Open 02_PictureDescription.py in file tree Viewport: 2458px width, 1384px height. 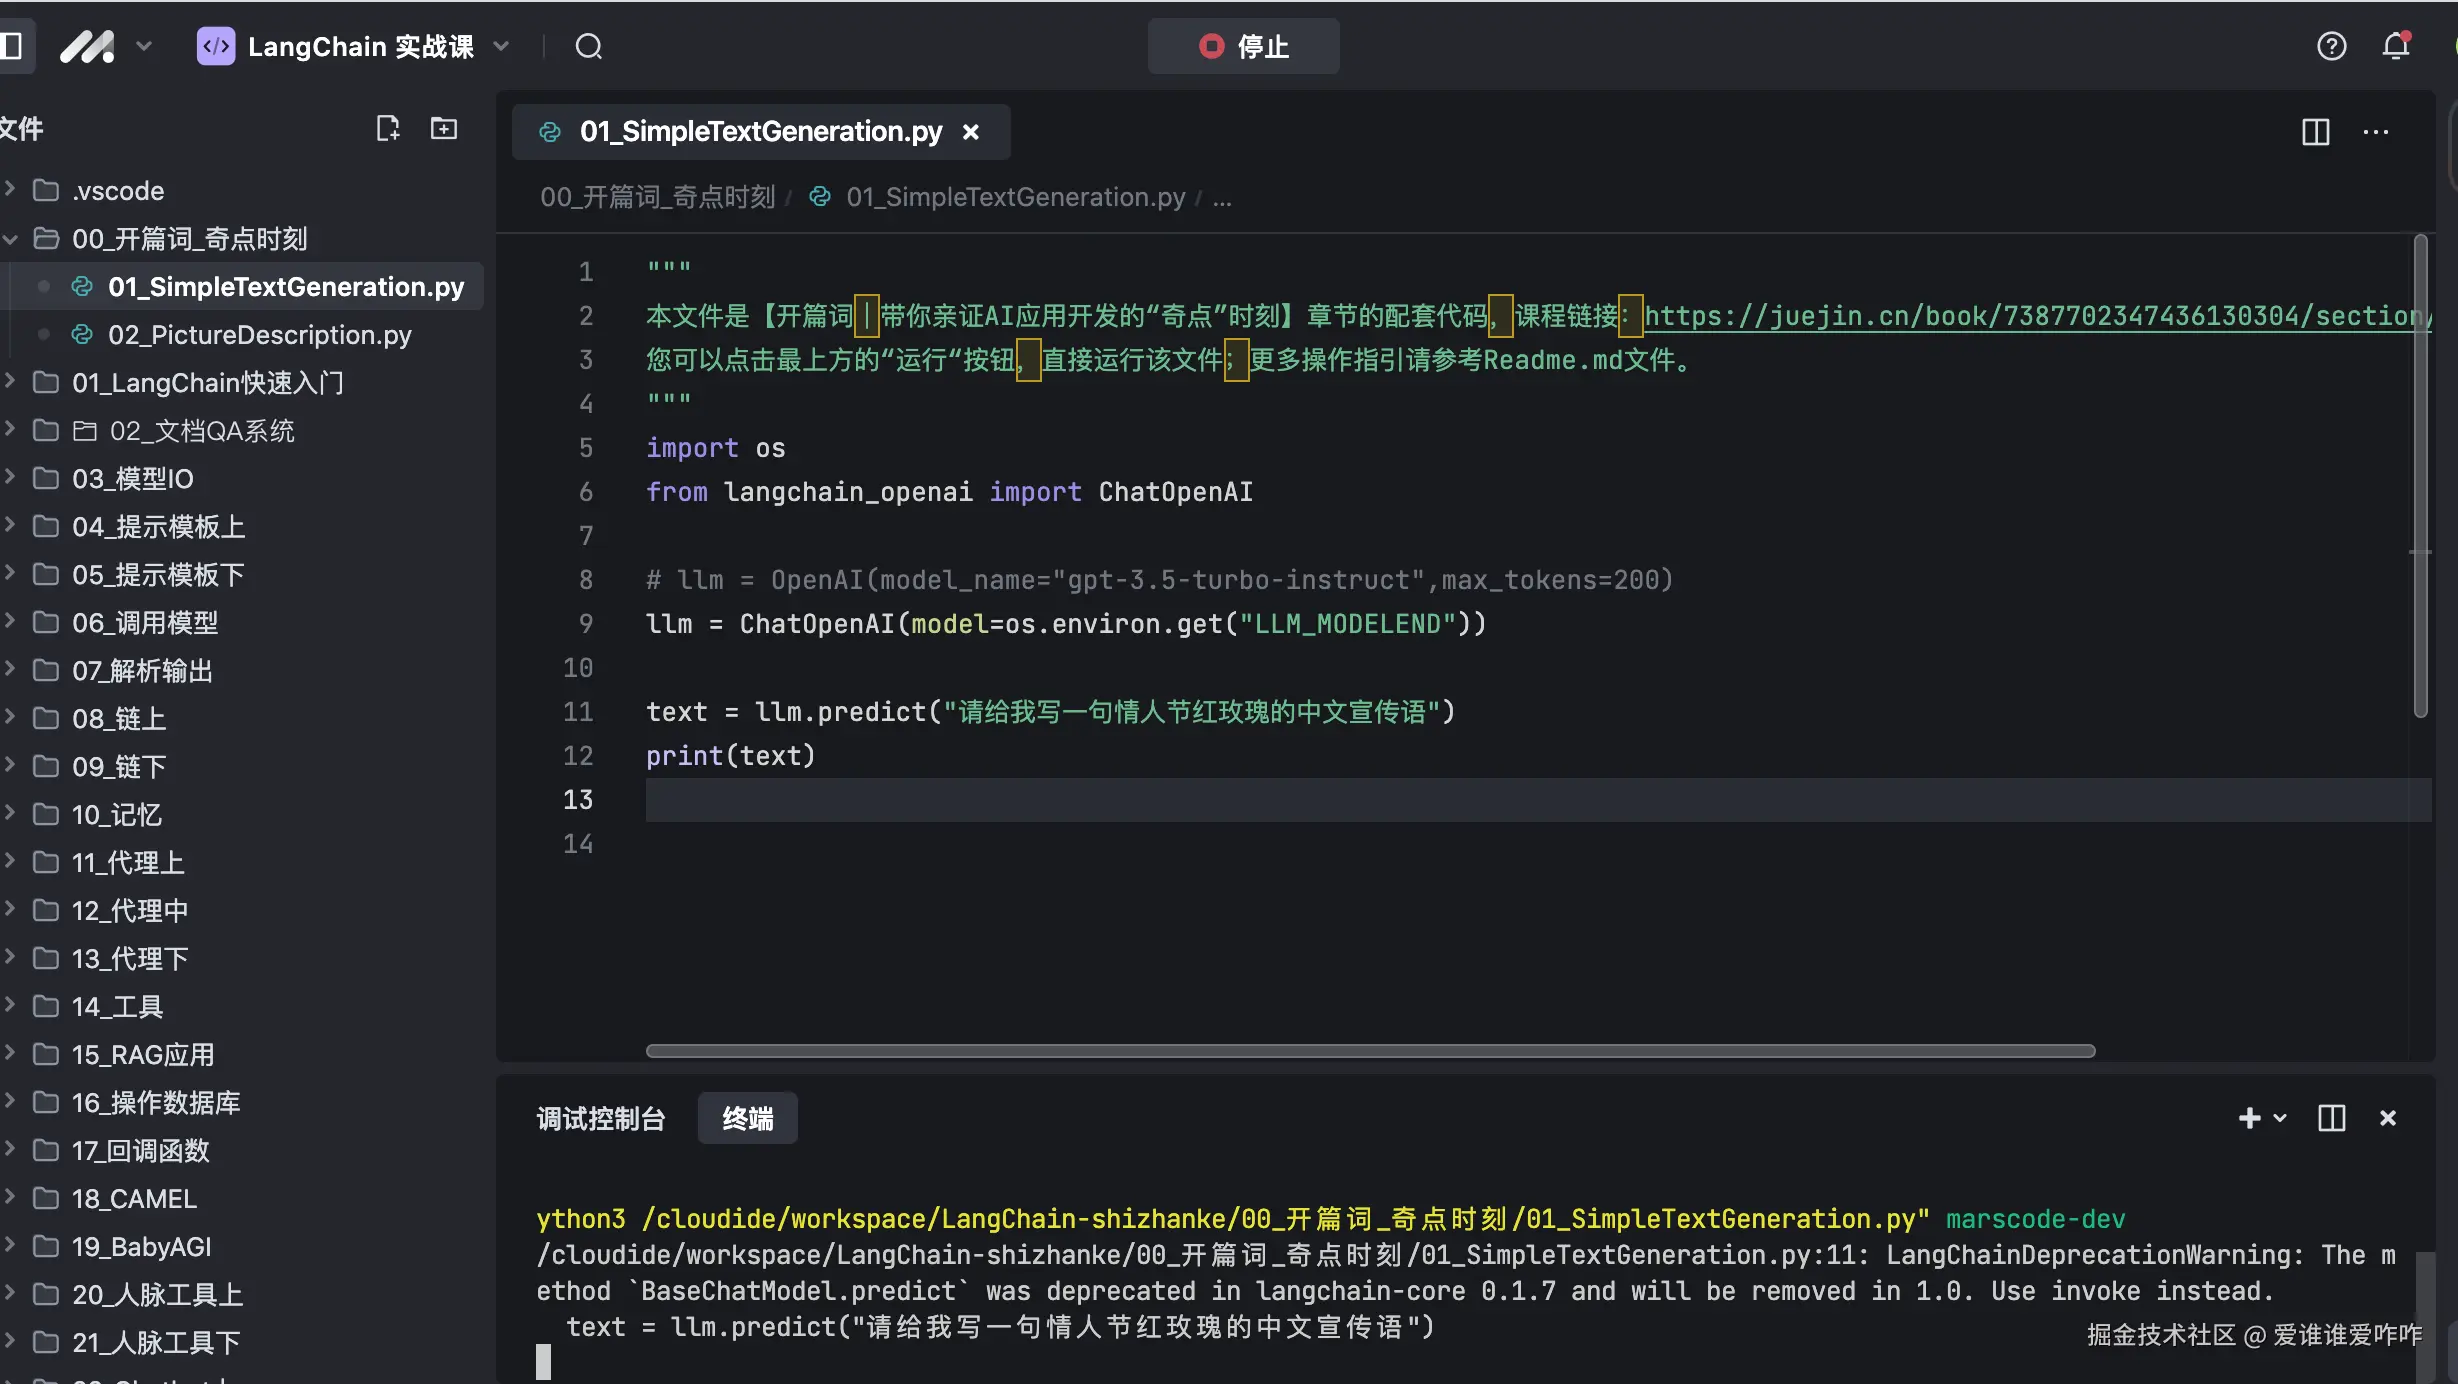(x=259, y=335)
